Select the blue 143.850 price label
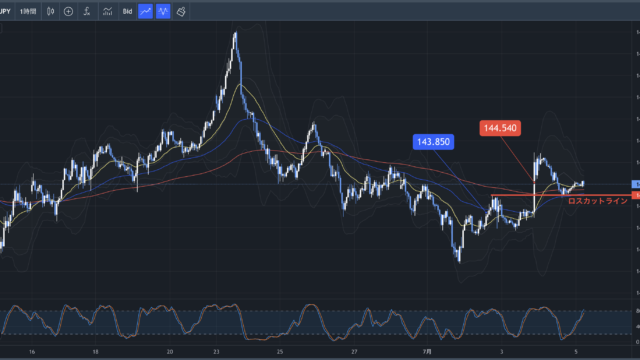This screenshot has width=640, height=360. point(433,142)
